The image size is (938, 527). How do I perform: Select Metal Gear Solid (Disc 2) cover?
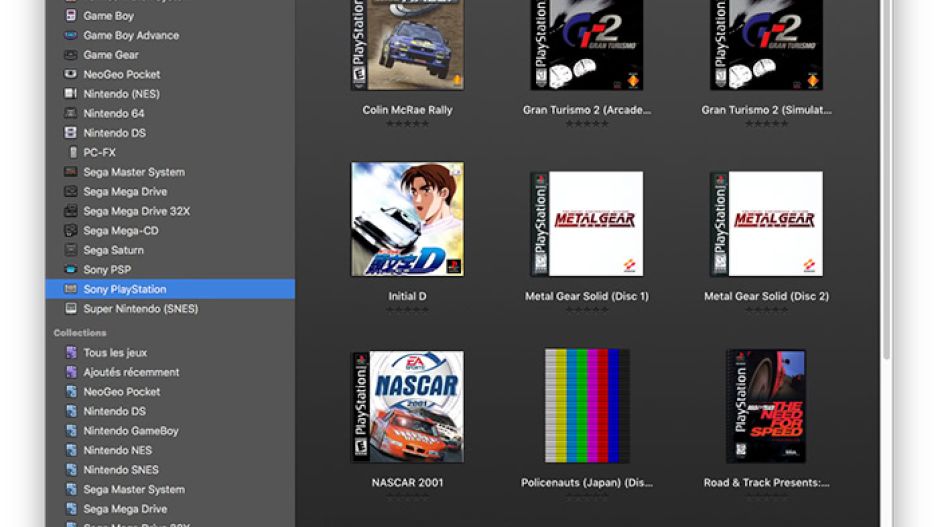click(x=766, y=224)
